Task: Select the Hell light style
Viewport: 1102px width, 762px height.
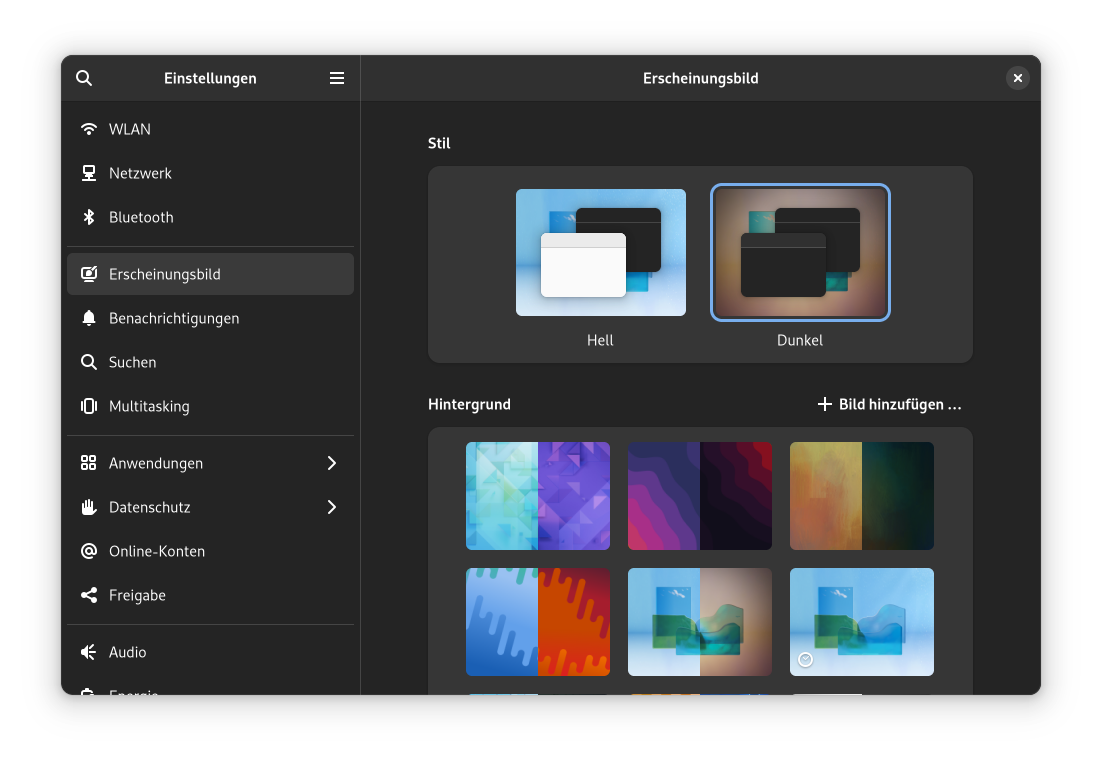Action: coord(600,253)
